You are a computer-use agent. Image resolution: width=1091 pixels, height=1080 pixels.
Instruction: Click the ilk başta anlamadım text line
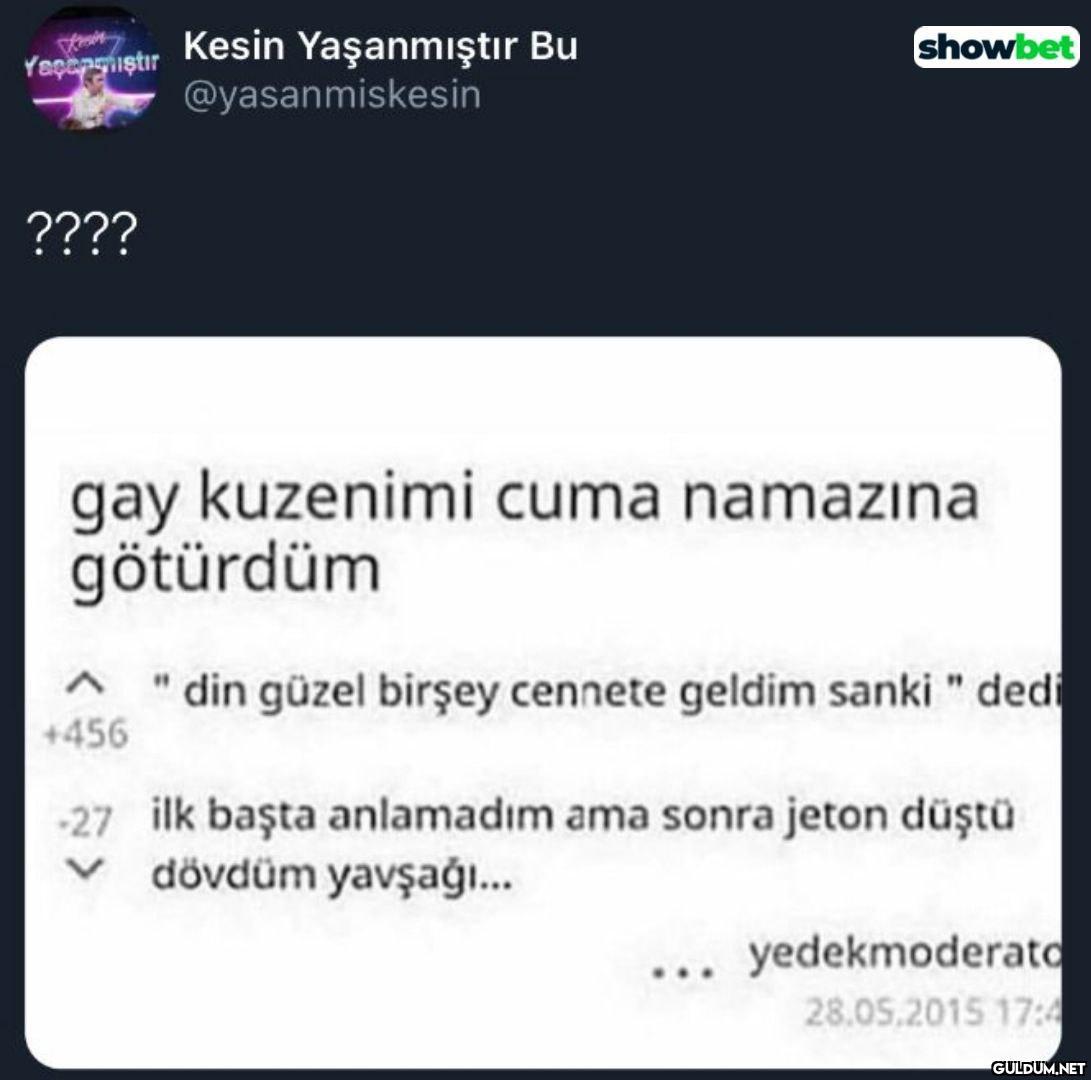(583, 816)
